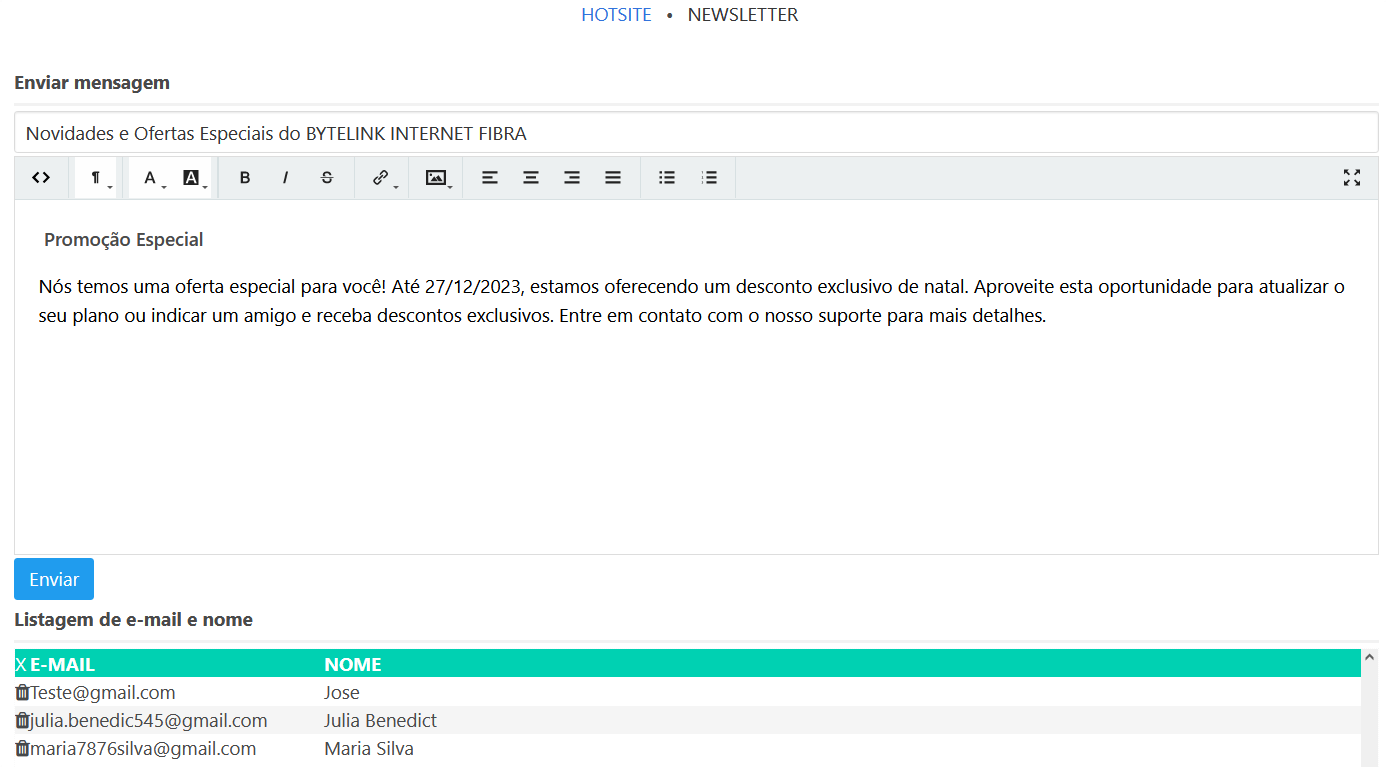This screenshot has height=767, width=1386.
Task: Justify the text alignment
Action: click(613, 178)
